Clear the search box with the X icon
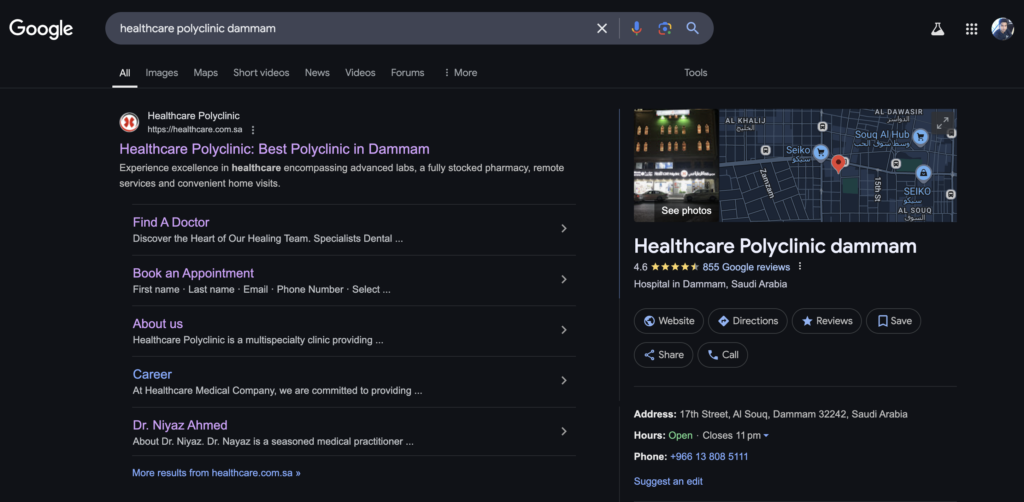1024x502 pixels. click(602, 29)
